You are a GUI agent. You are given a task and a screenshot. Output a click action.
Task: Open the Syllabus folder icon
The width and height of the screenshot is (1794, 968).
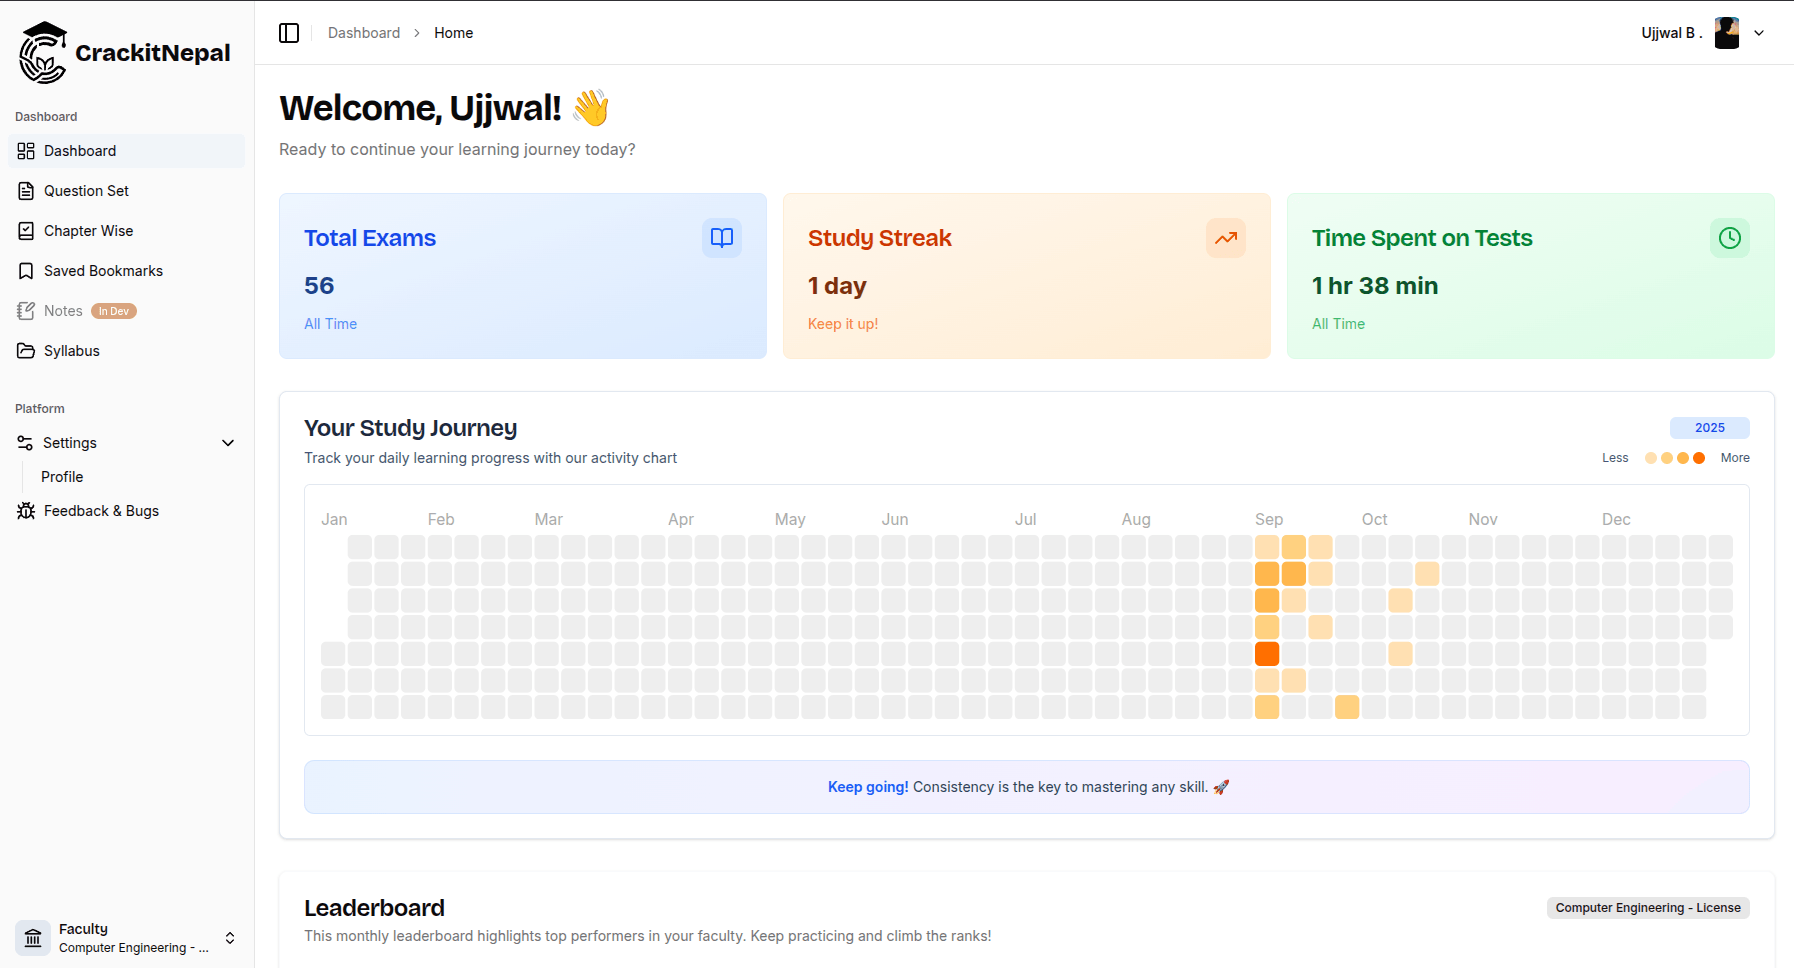pyautogui.click(x=25, y=351)
